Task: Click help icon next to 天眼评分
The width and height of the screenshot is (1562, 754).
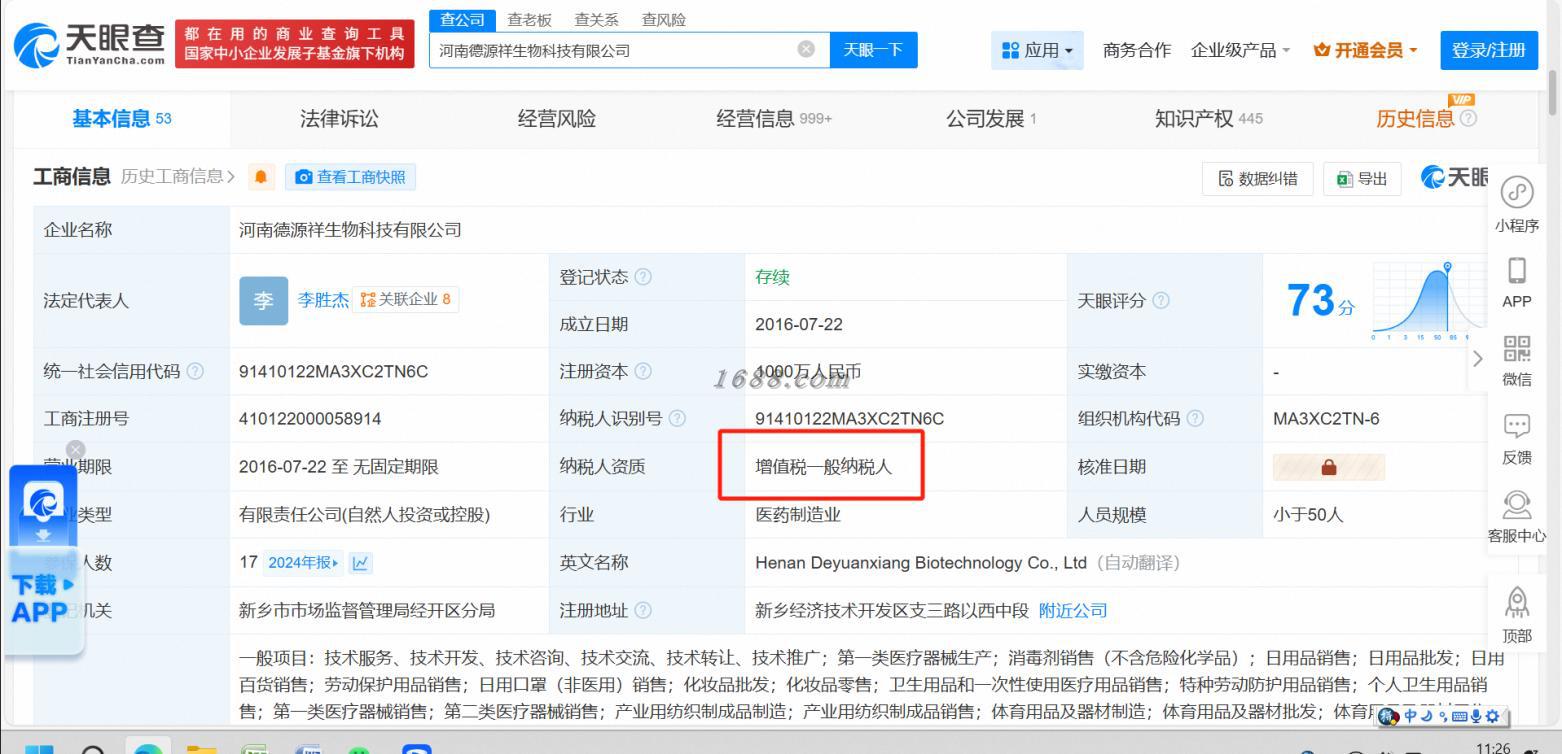Action: click(1160, 300)
